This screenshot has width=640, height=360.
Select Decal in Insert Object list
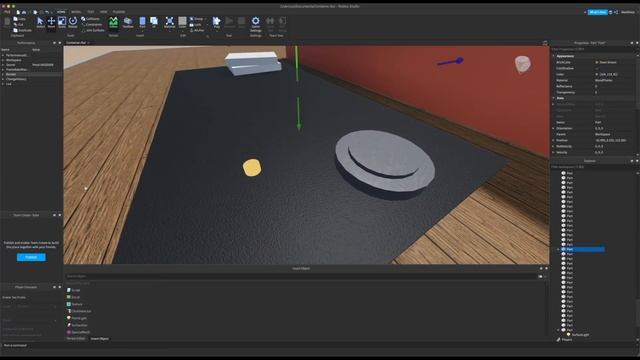(74, 297)
